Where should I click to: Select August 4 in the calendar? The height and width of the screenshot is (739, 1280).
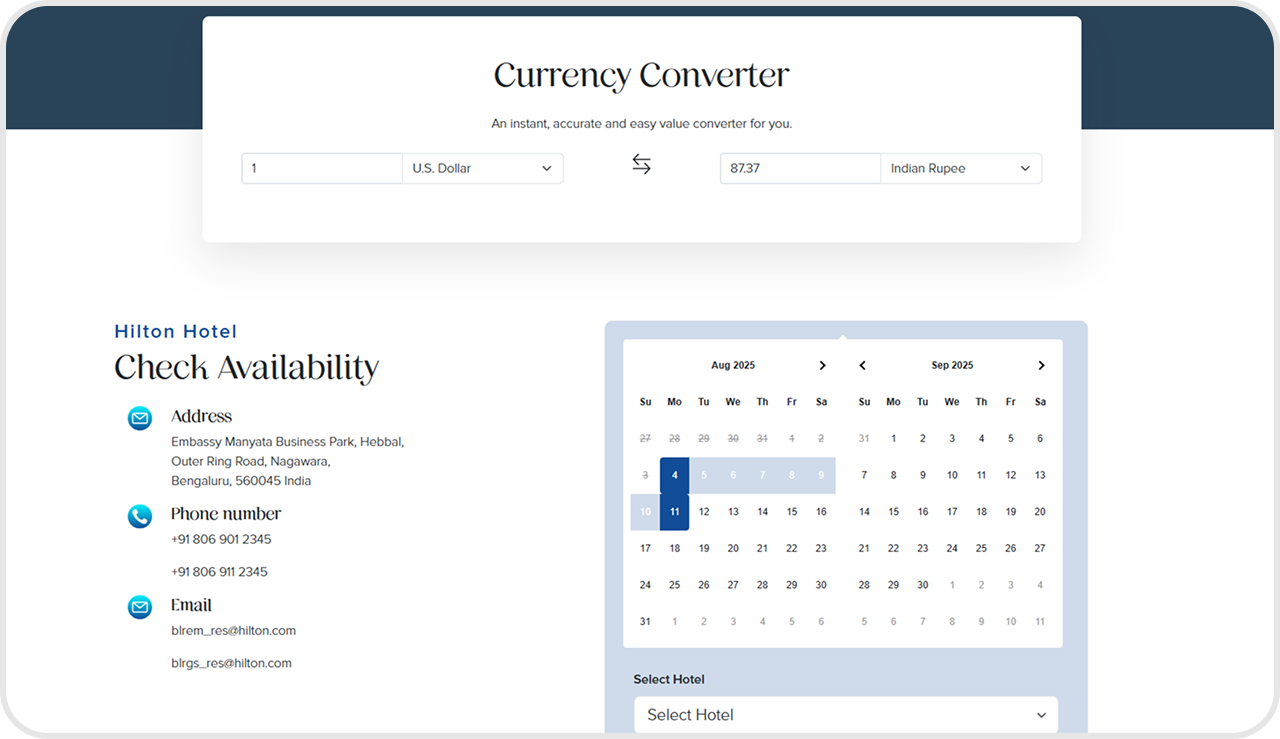(x=675, y=475)
